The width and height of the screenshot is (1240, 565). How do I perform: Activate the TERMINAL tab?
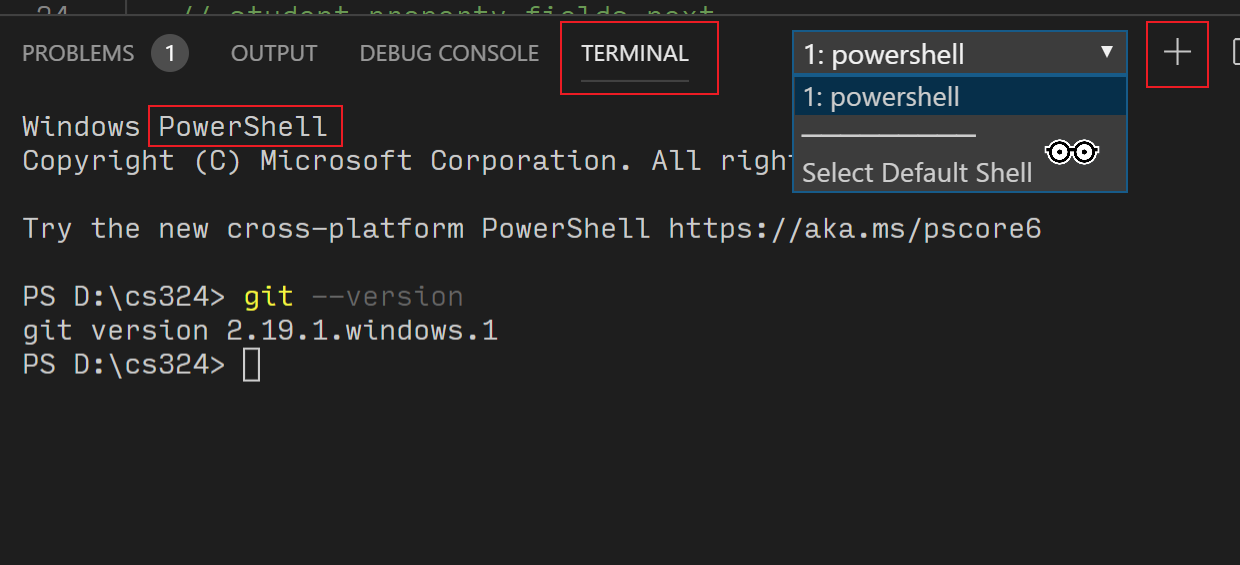635,54
